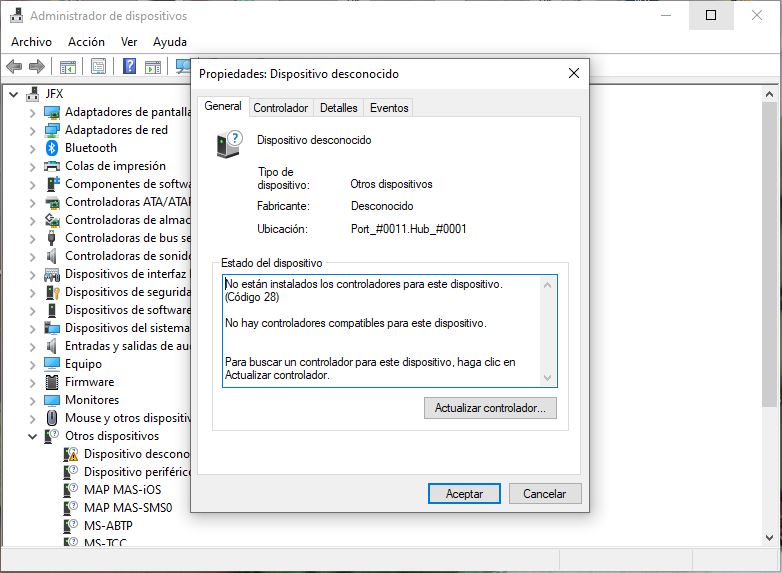Click the show/hide console tree toolbar icon
This screenshot has height=573, width=782.
68,66
